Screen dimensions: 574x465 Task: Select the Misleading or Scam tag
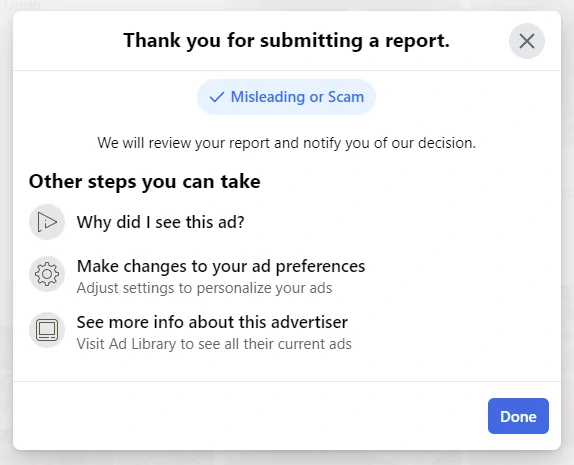[286, 97]
